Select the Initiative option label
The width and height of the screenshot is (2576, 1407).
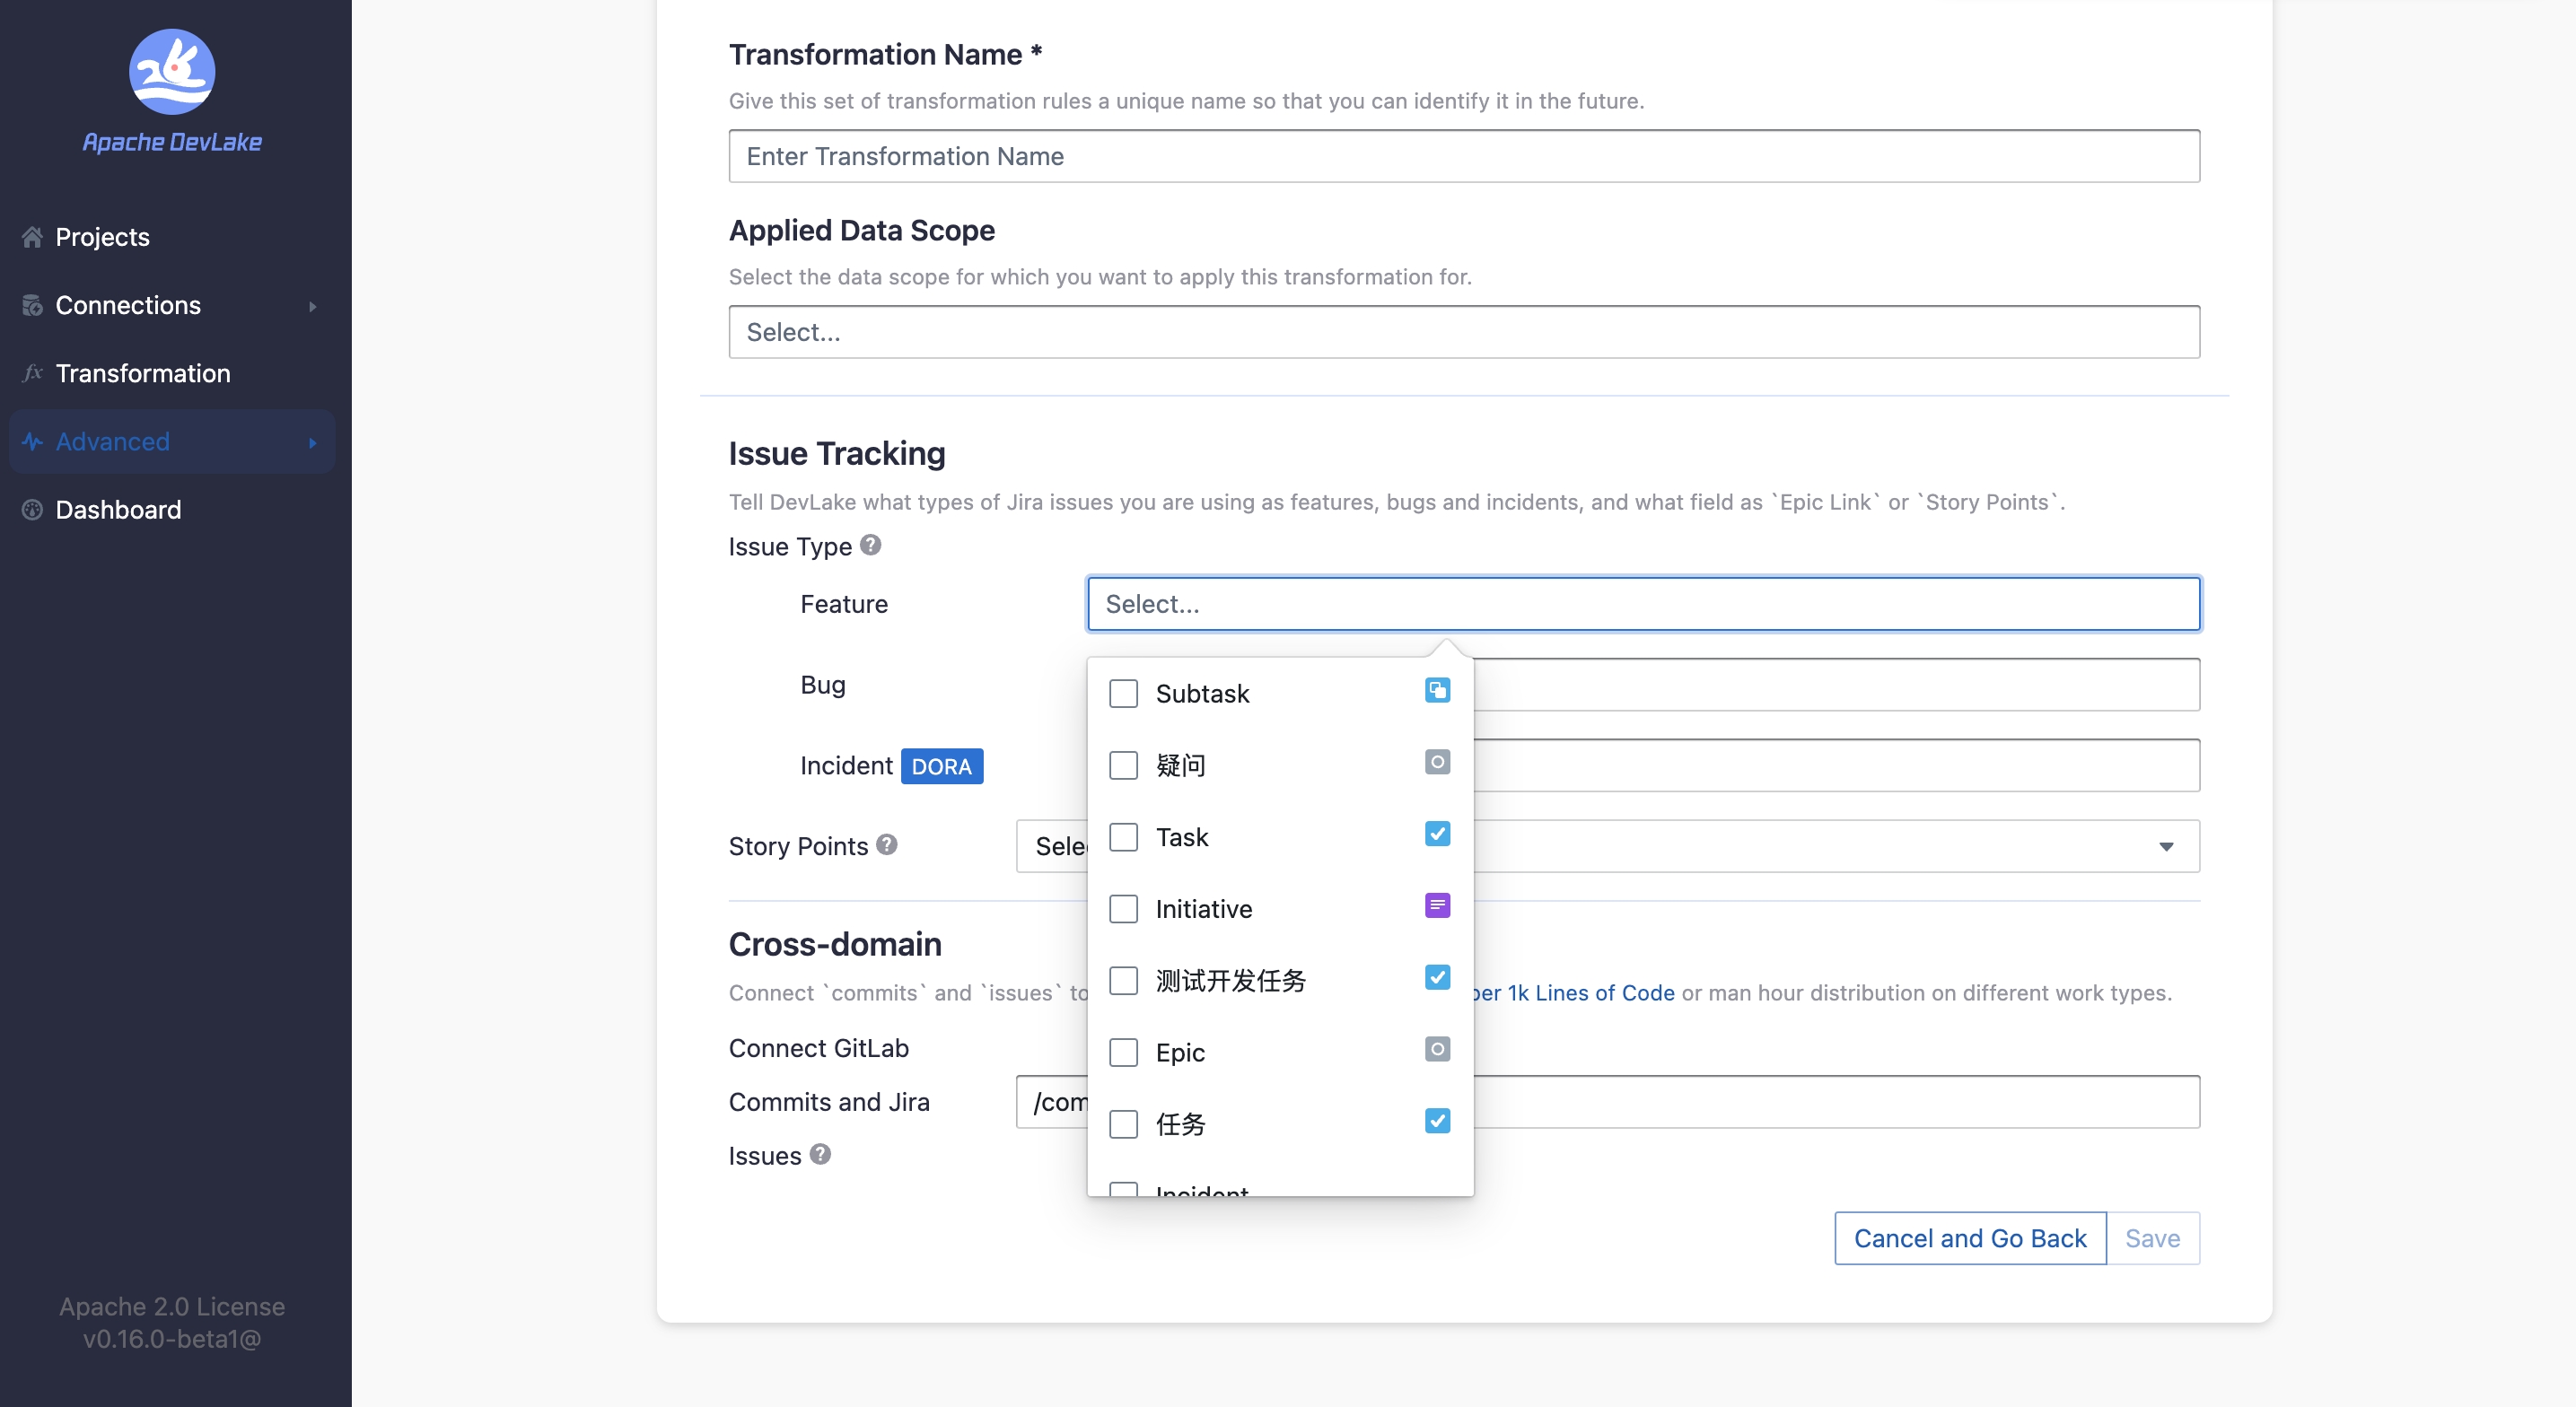click(1204, 909)
